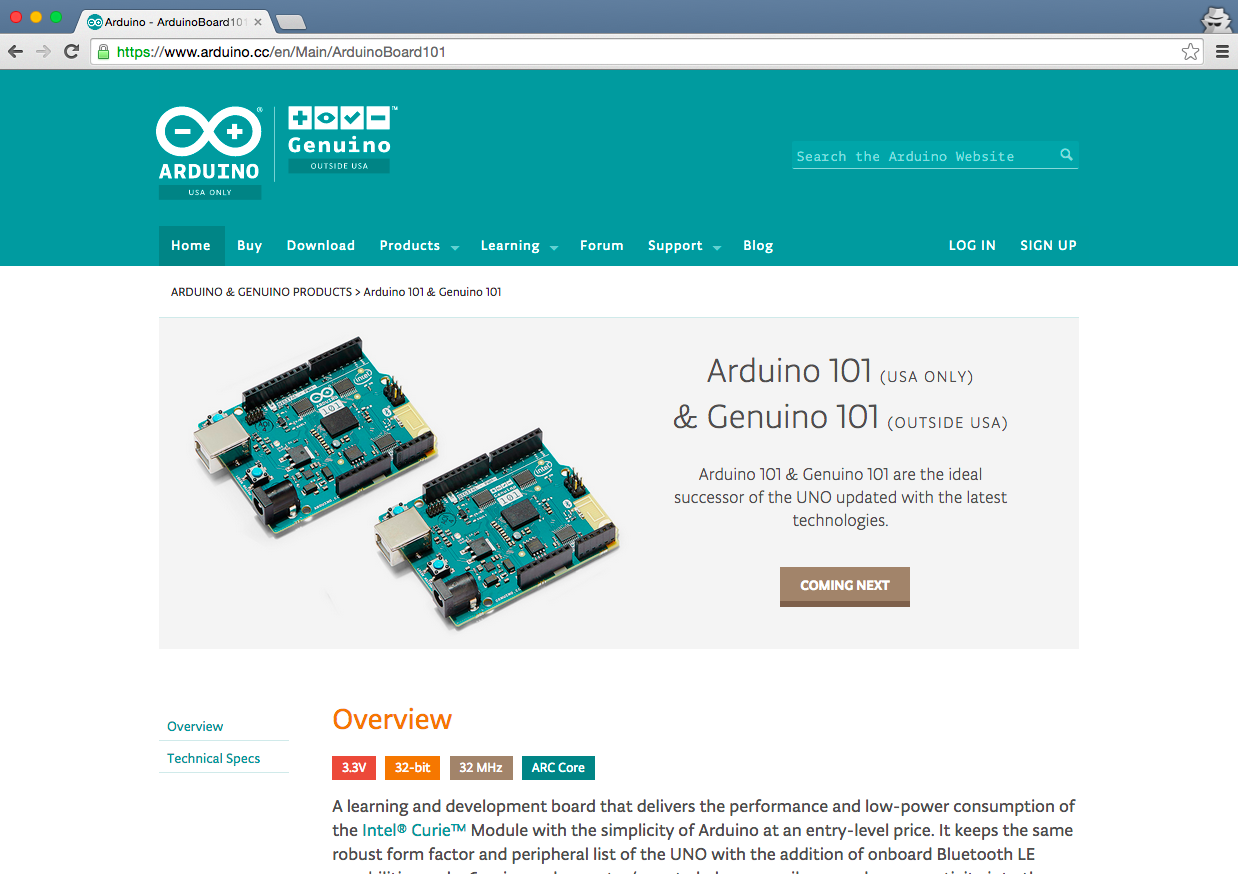Click the OUTSIDE USA label under Genuino logo

[x=339, y=166]
